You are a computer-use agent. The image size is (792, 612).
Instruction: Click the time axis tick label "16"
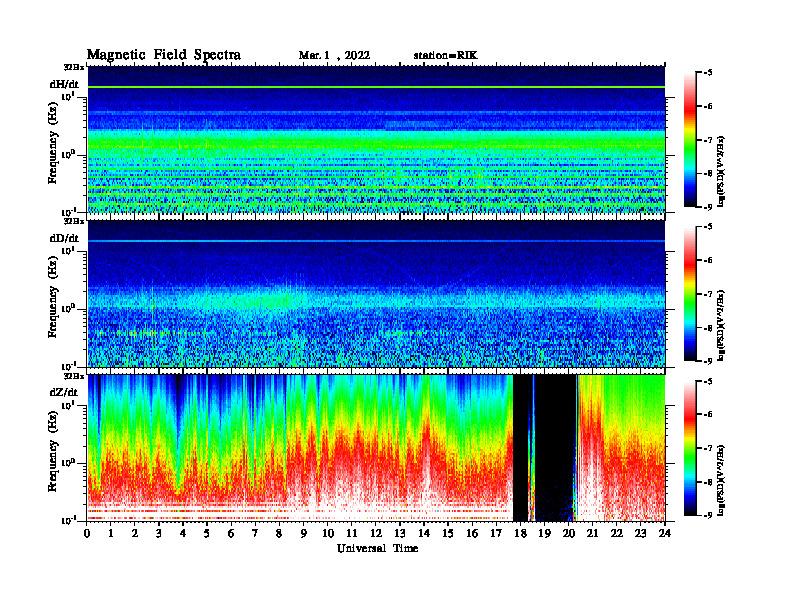click(x=472, y=533)
